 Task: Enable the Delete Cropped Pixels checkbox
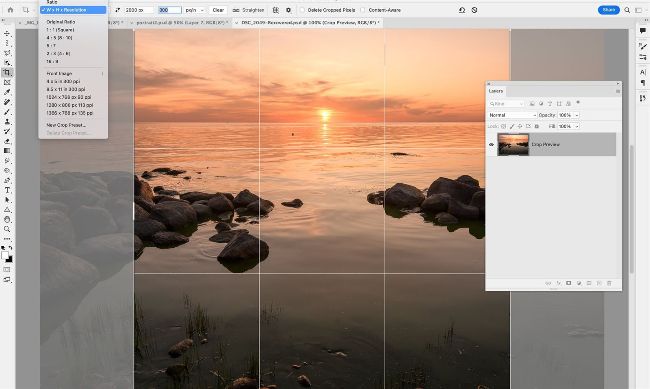[x=302, y=10]
